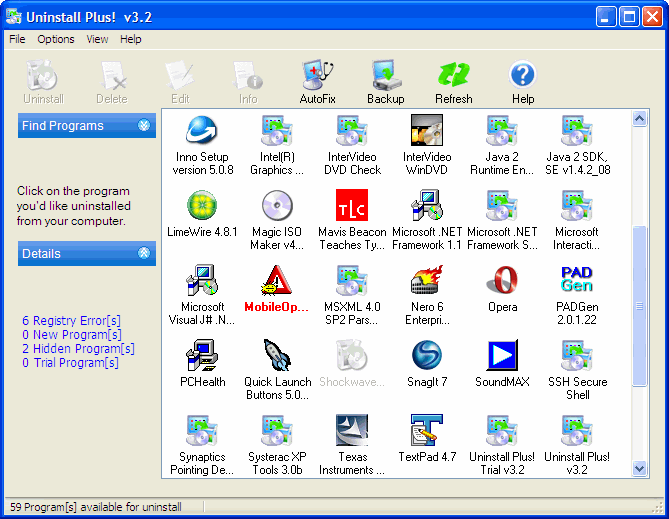The image size is (669, 519).
Task: Maximize the Uninstall Plus! window
Action: click(x=629, y=17)
